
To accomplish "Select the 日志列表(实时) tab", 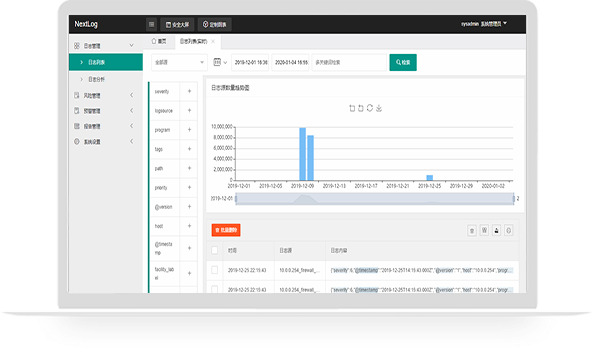I will coord(193,41).
